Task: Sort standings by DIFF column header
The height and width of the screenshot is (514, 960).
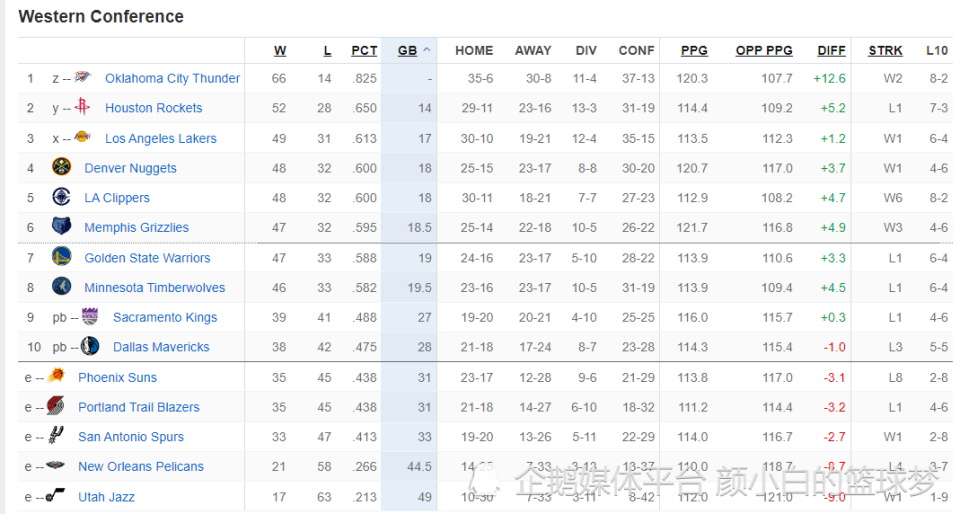Action: (x=831, y=51)
